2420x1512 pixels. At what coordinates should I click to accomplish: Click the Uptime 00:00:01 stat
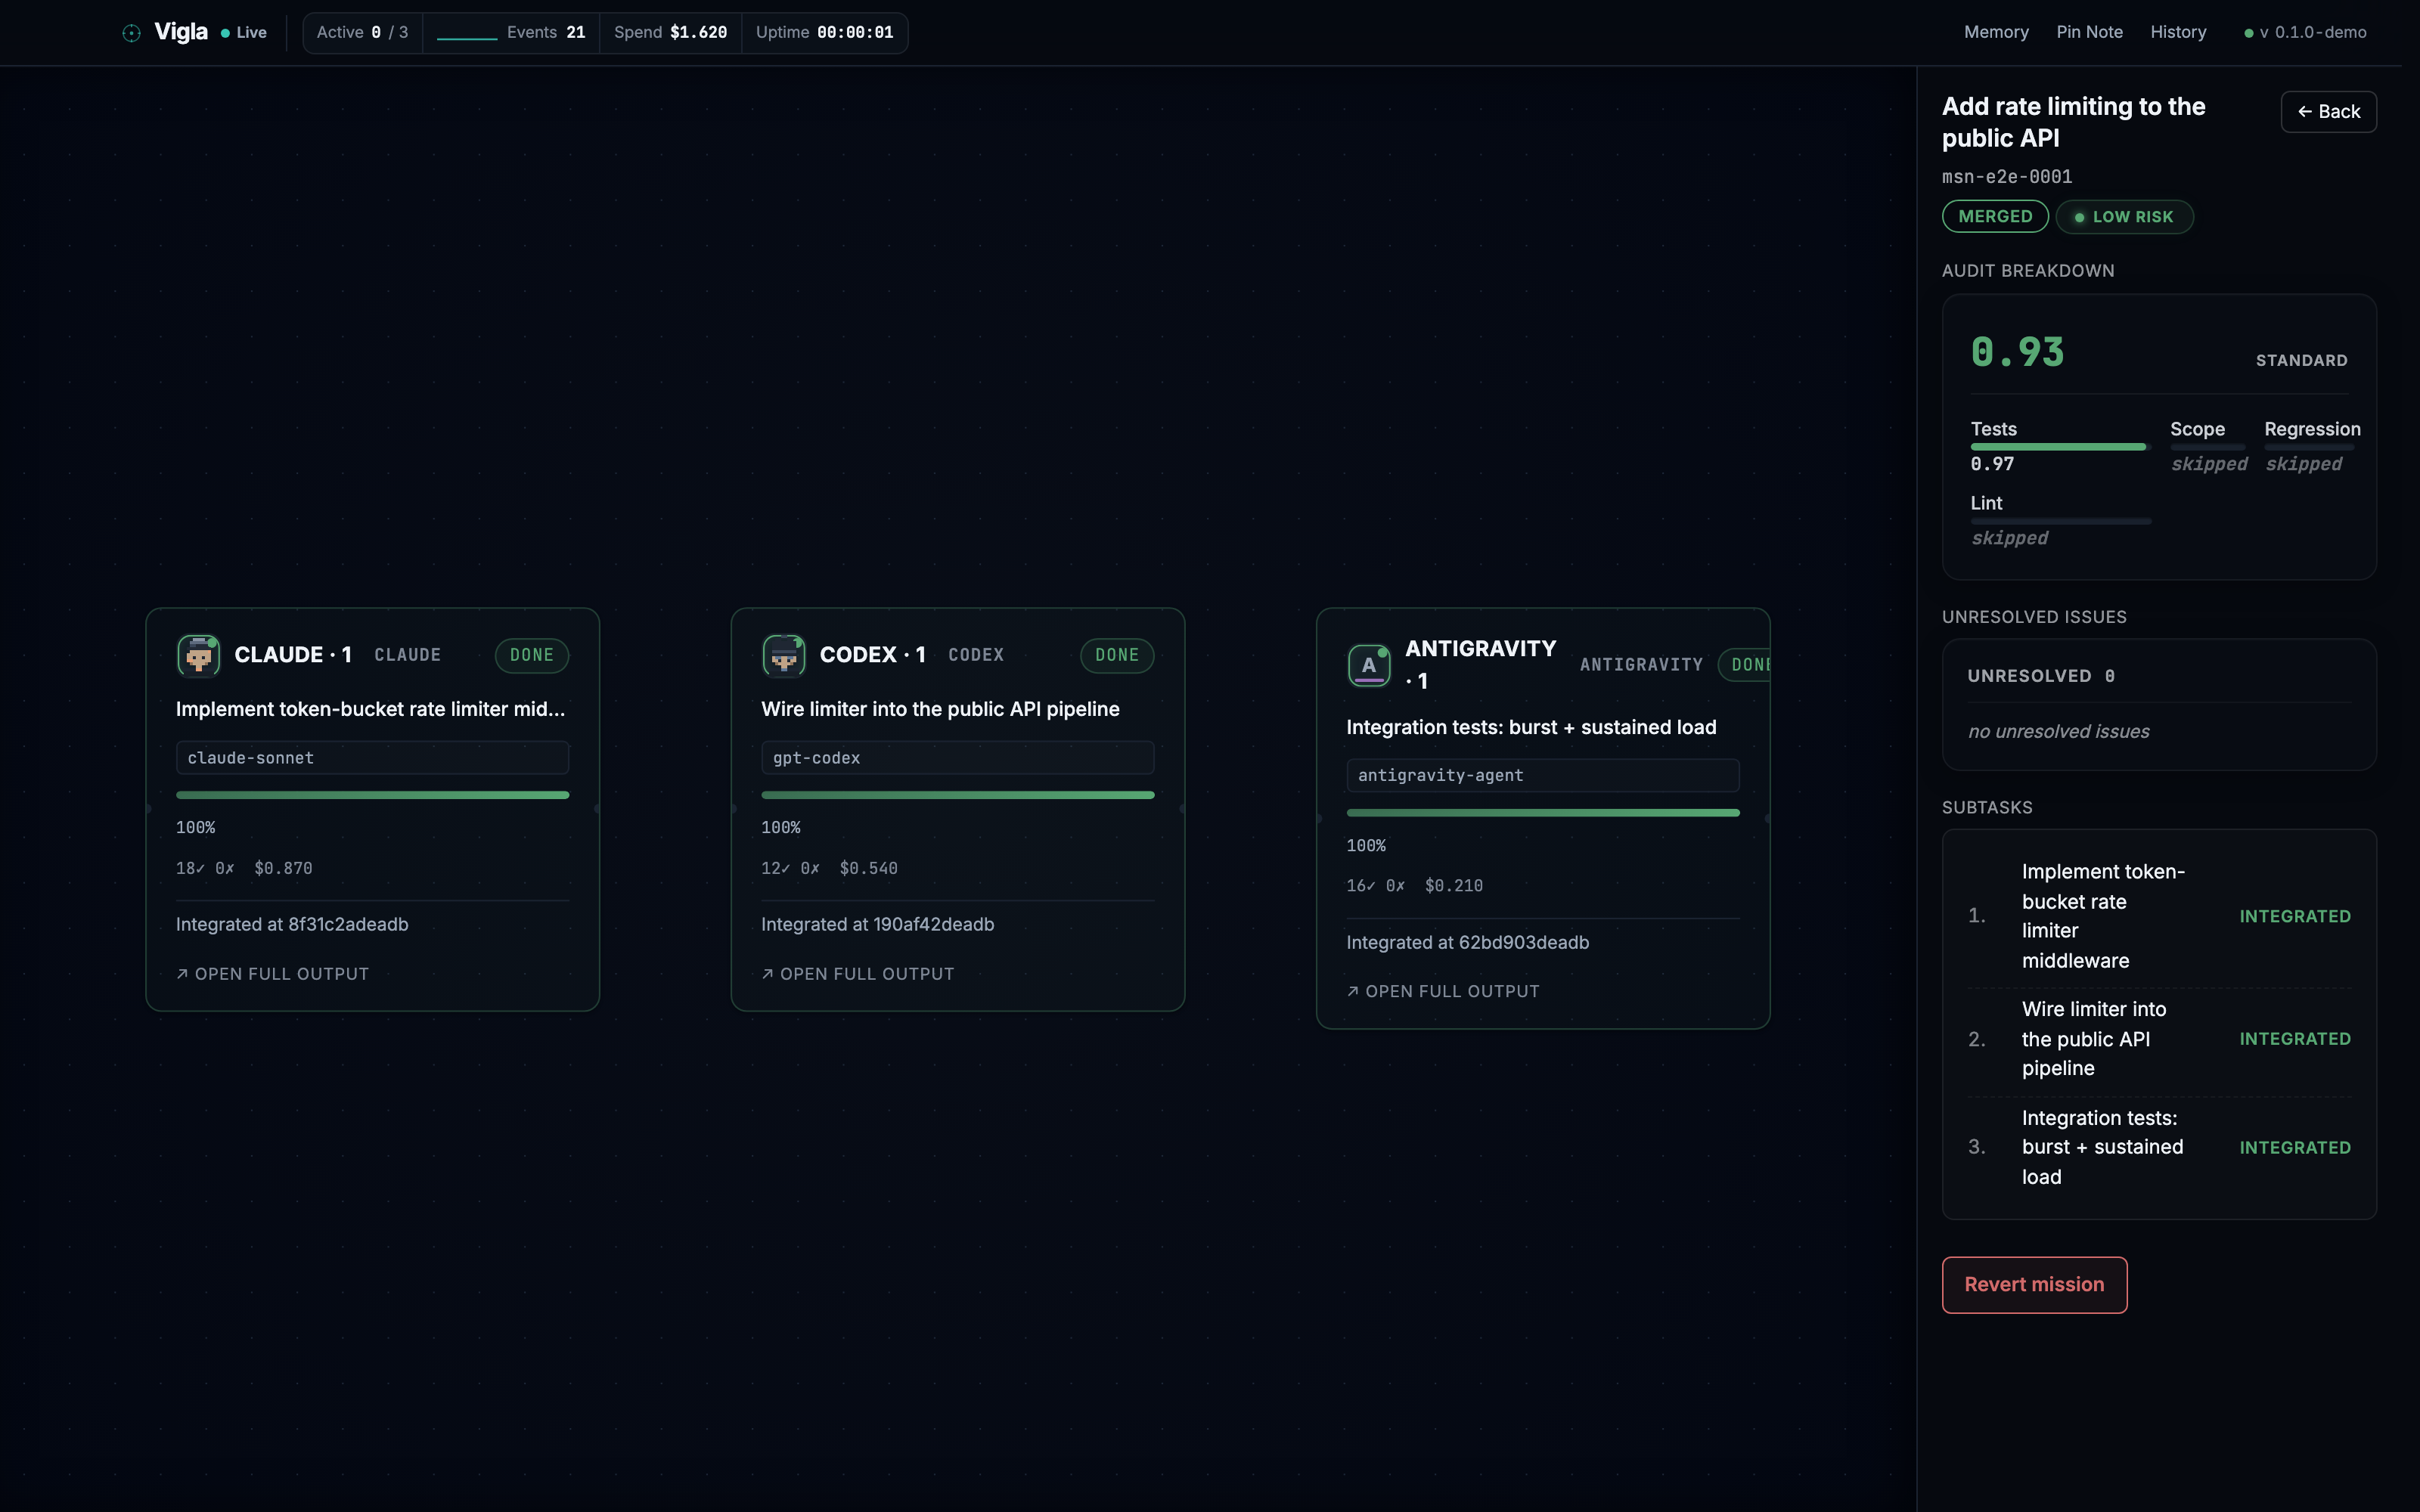click(825, 33)
